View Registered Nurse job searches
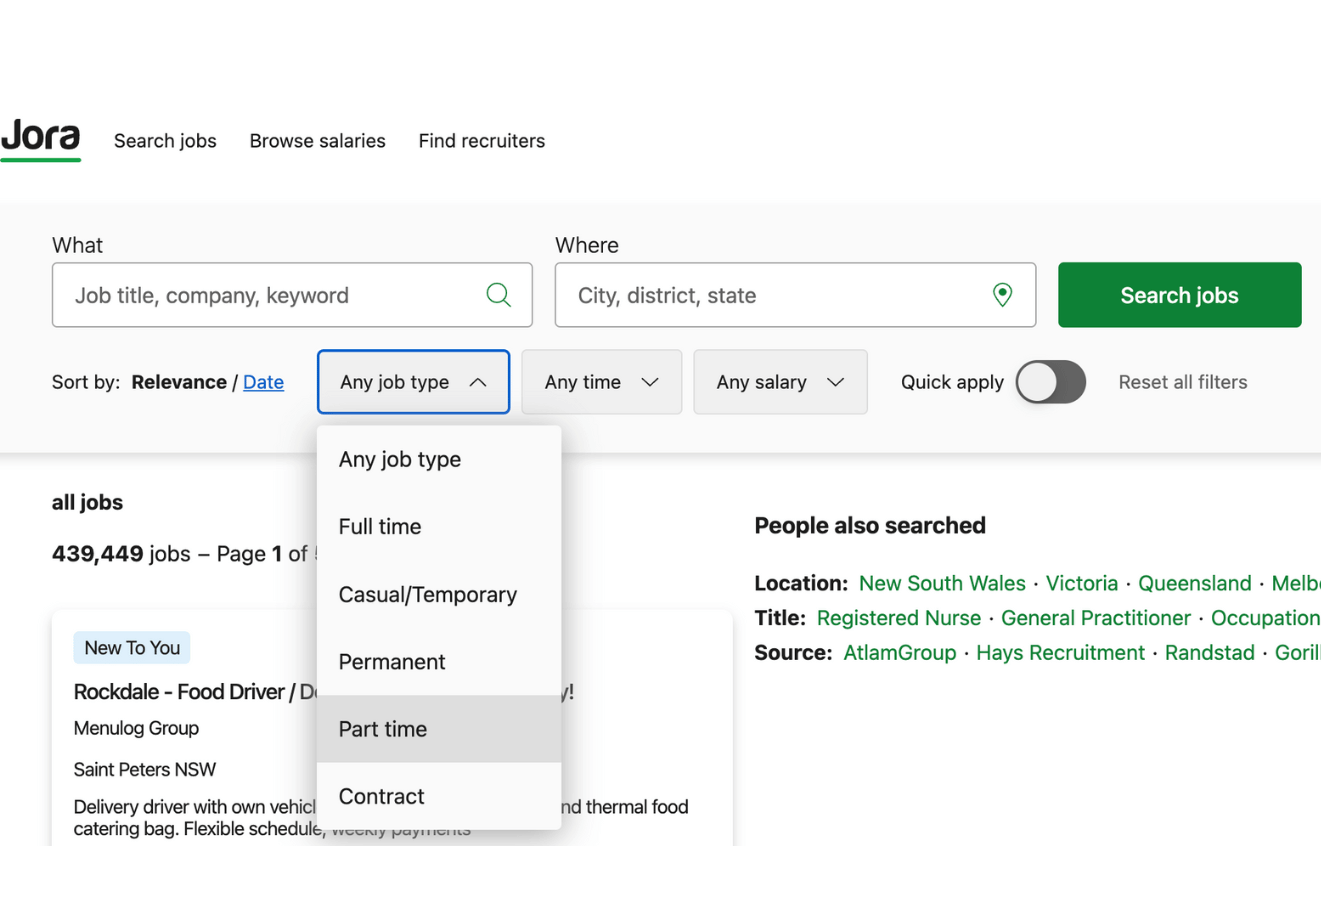1321x924 pixels. coord(898,618)
